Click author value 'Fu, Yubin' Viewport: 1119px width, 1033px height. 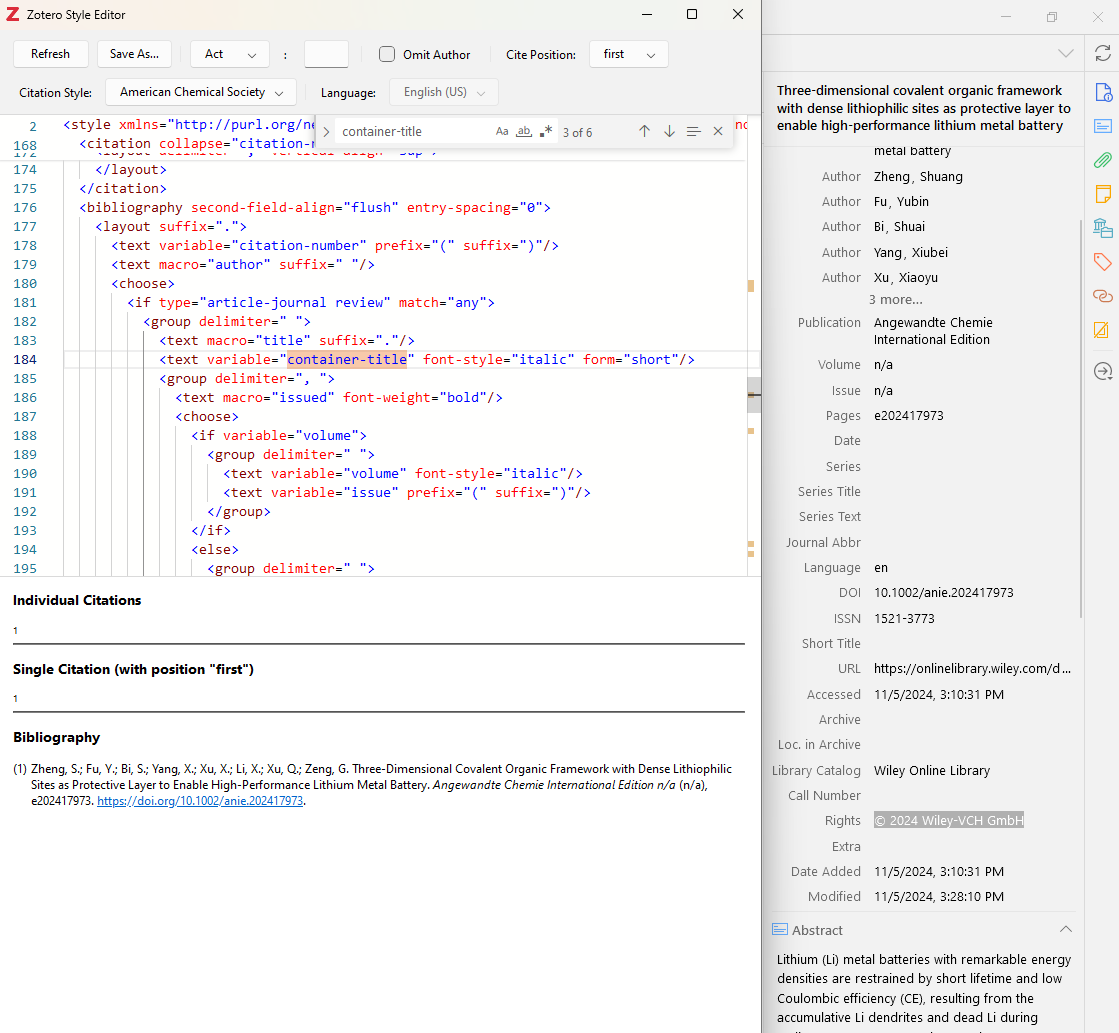pos(901,202)
